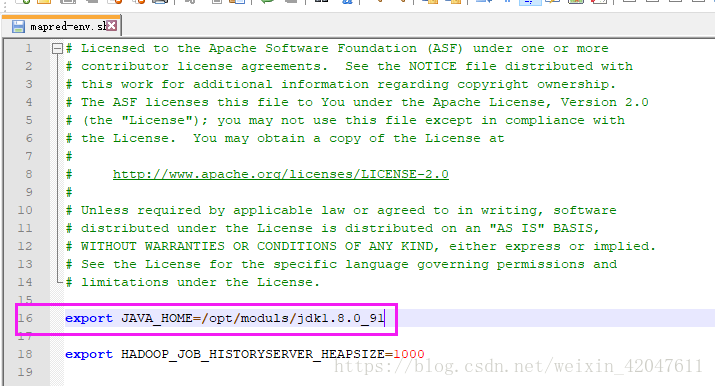The height and width of the screenshot is (386, 715).
Task: Click line number 10 in the margin
Action: coord(25,210)
